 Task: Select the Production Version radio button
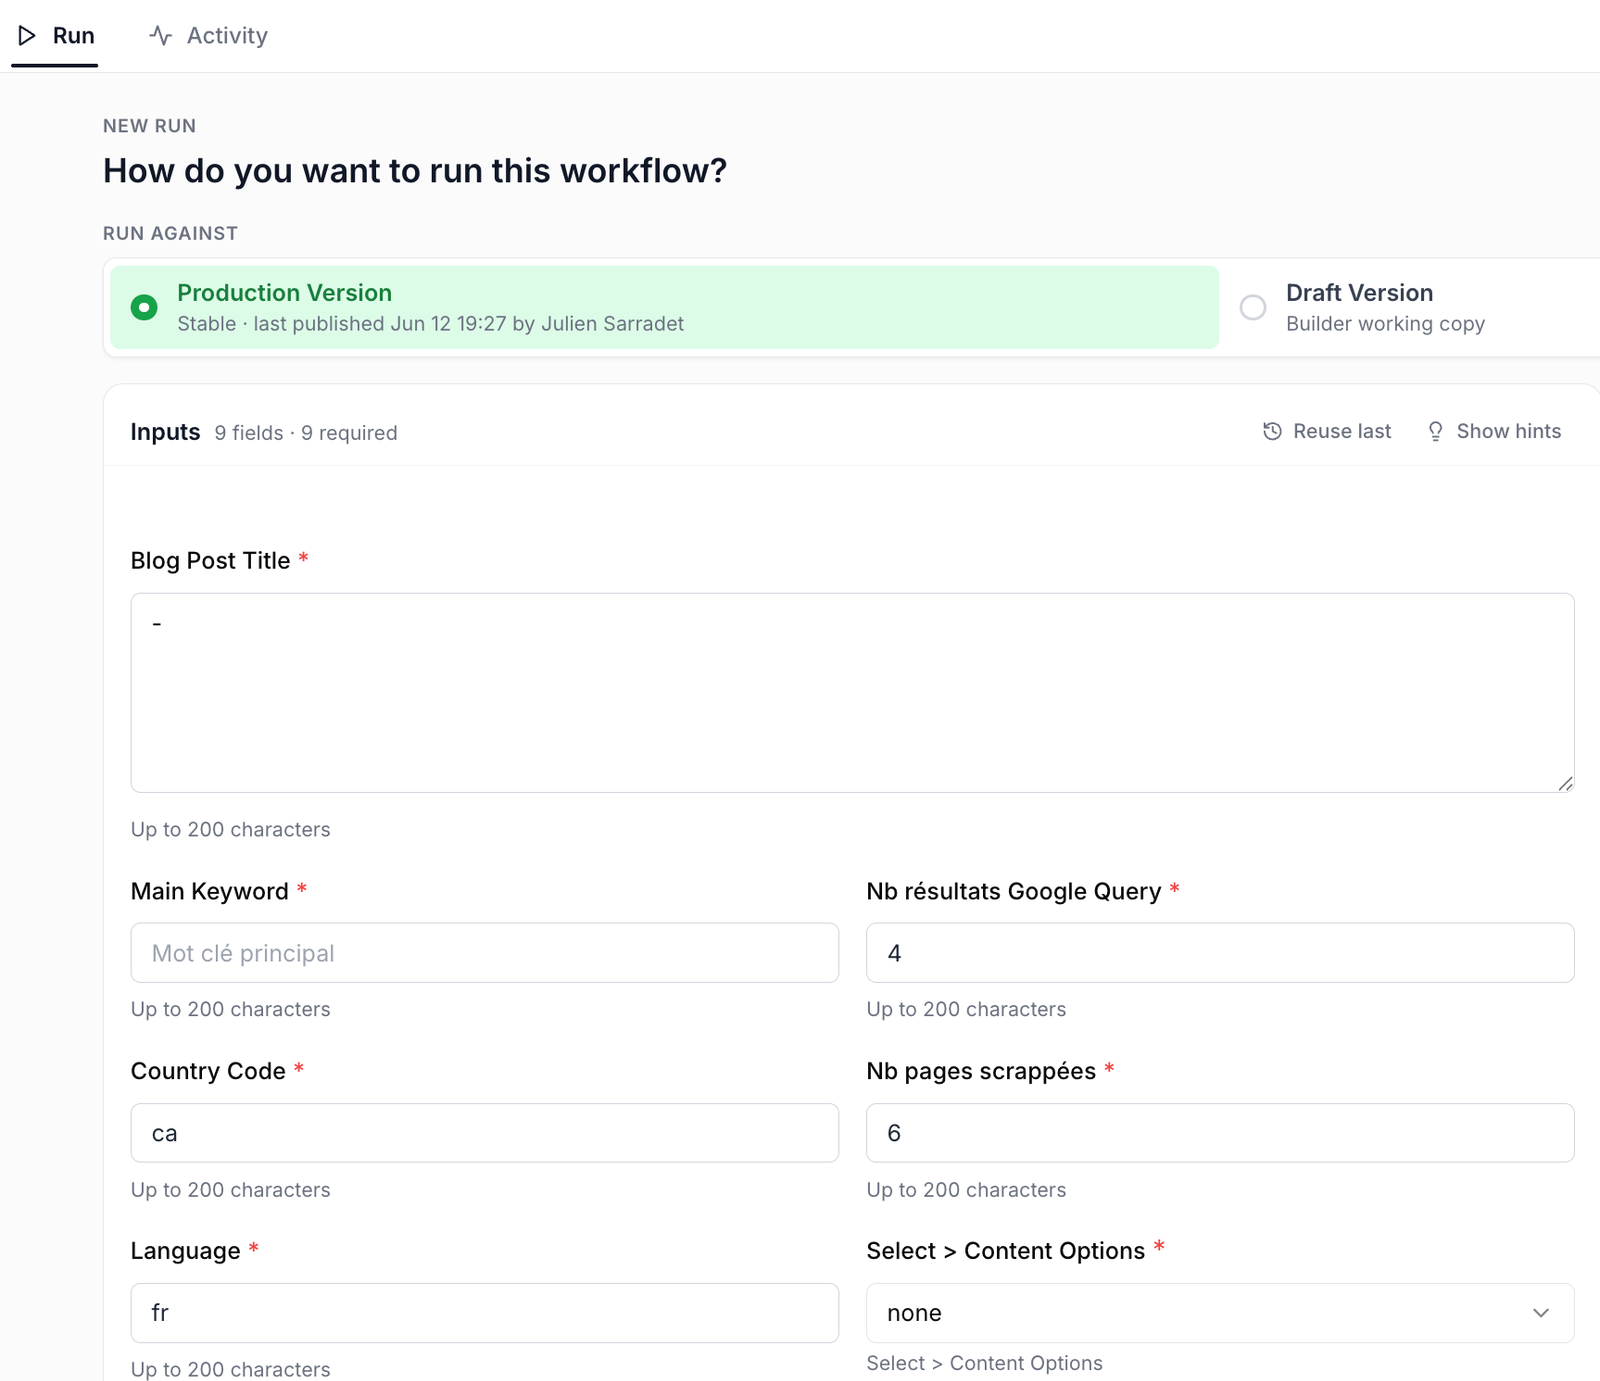pos(144,307)
